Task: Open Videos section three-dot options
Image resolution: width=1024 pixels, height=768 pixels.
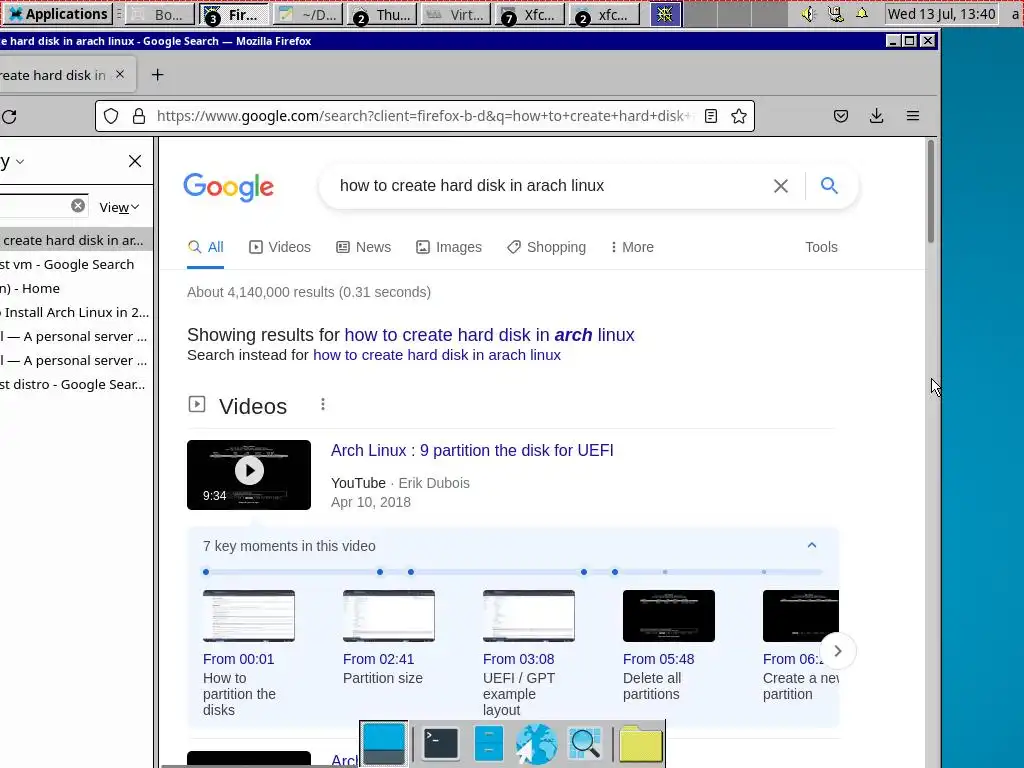Action: pyautogui.click(x=323, y=405)
